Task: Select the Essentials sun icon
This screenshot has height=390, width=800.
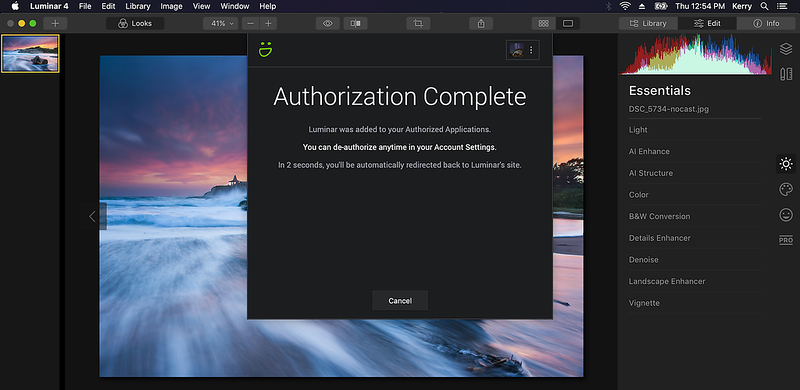Action: point(786,164)
